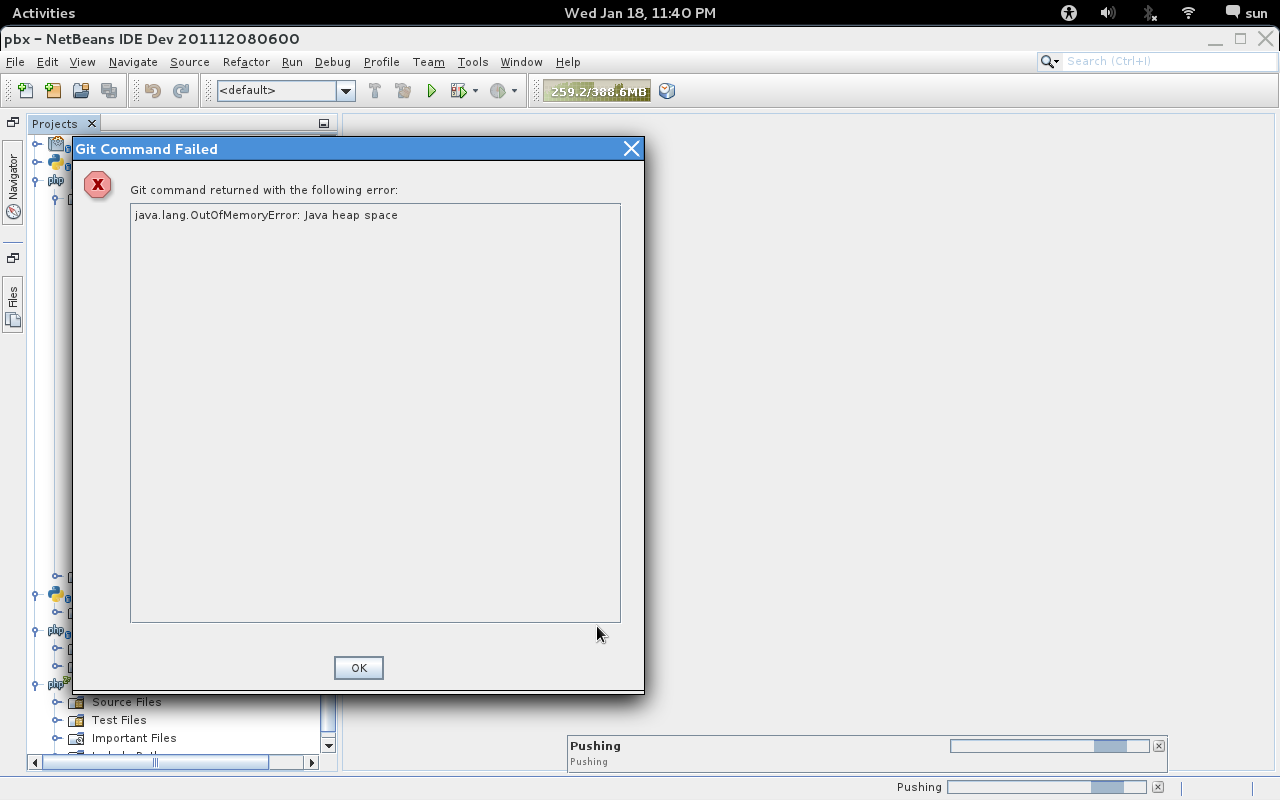Screen dimensions: 1280x800
Task: Click the New Project toolbar icon
Action: (53, 91)
